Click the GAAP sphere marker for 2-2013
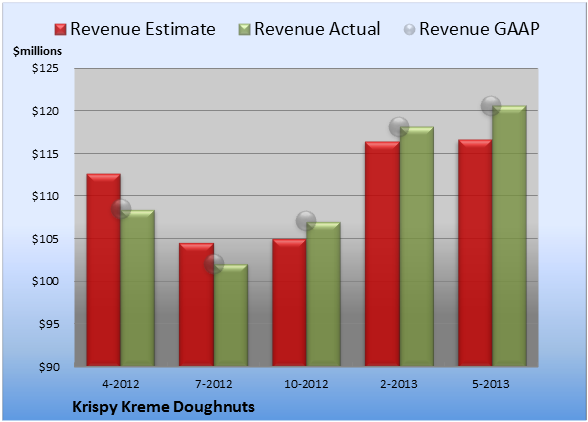This screenshot has height=422, width=588. pos(399,127)
